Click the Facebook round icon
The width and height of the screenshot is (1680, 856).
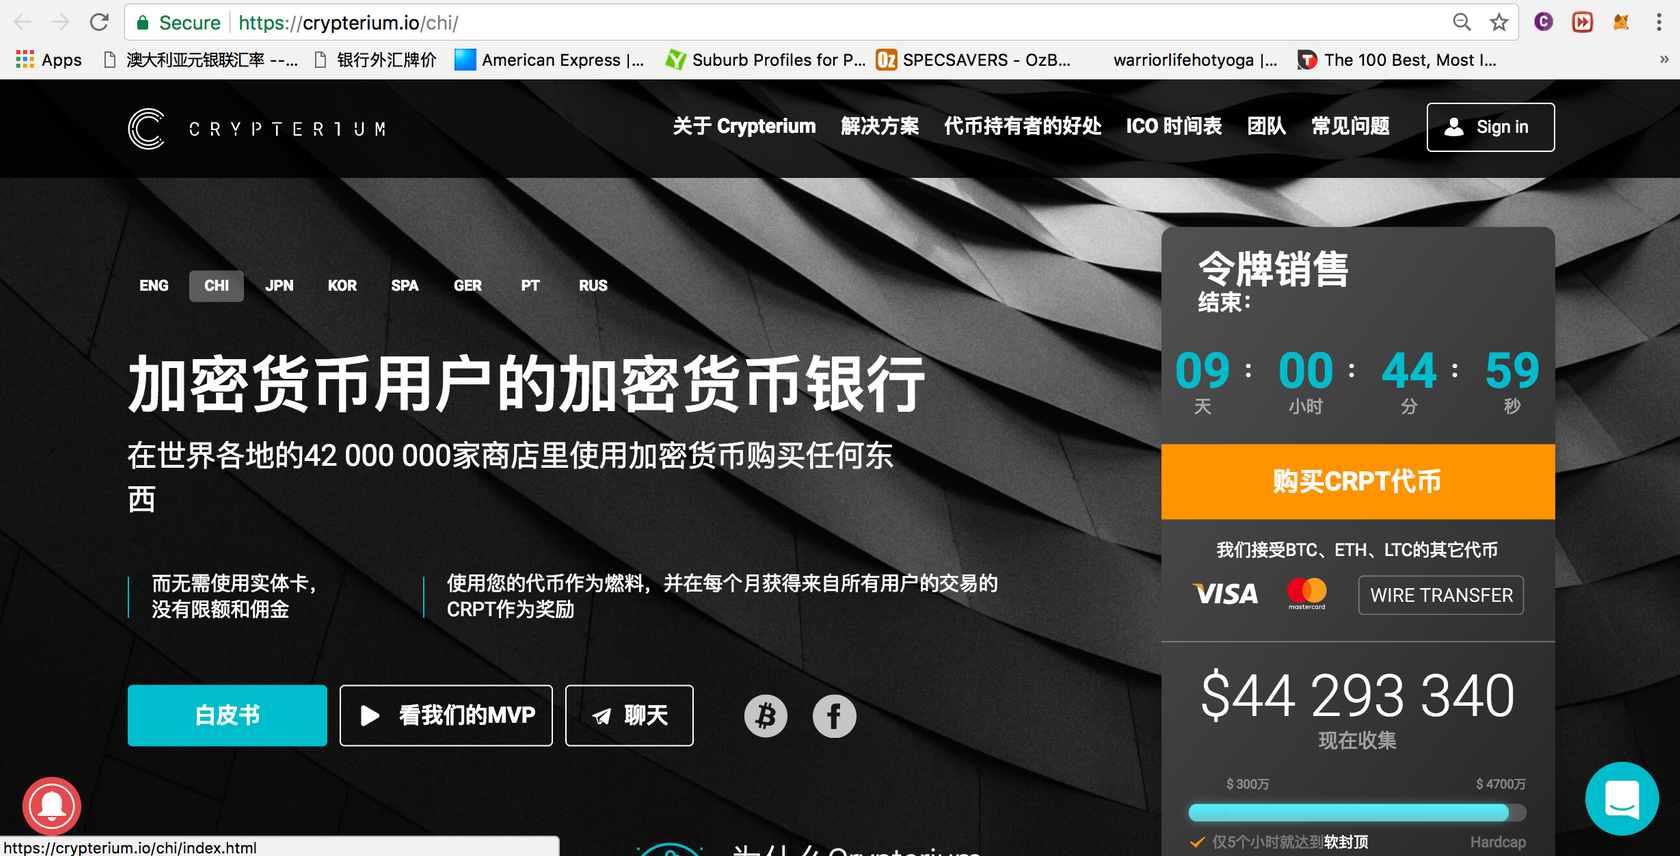[x=834, y=716]
